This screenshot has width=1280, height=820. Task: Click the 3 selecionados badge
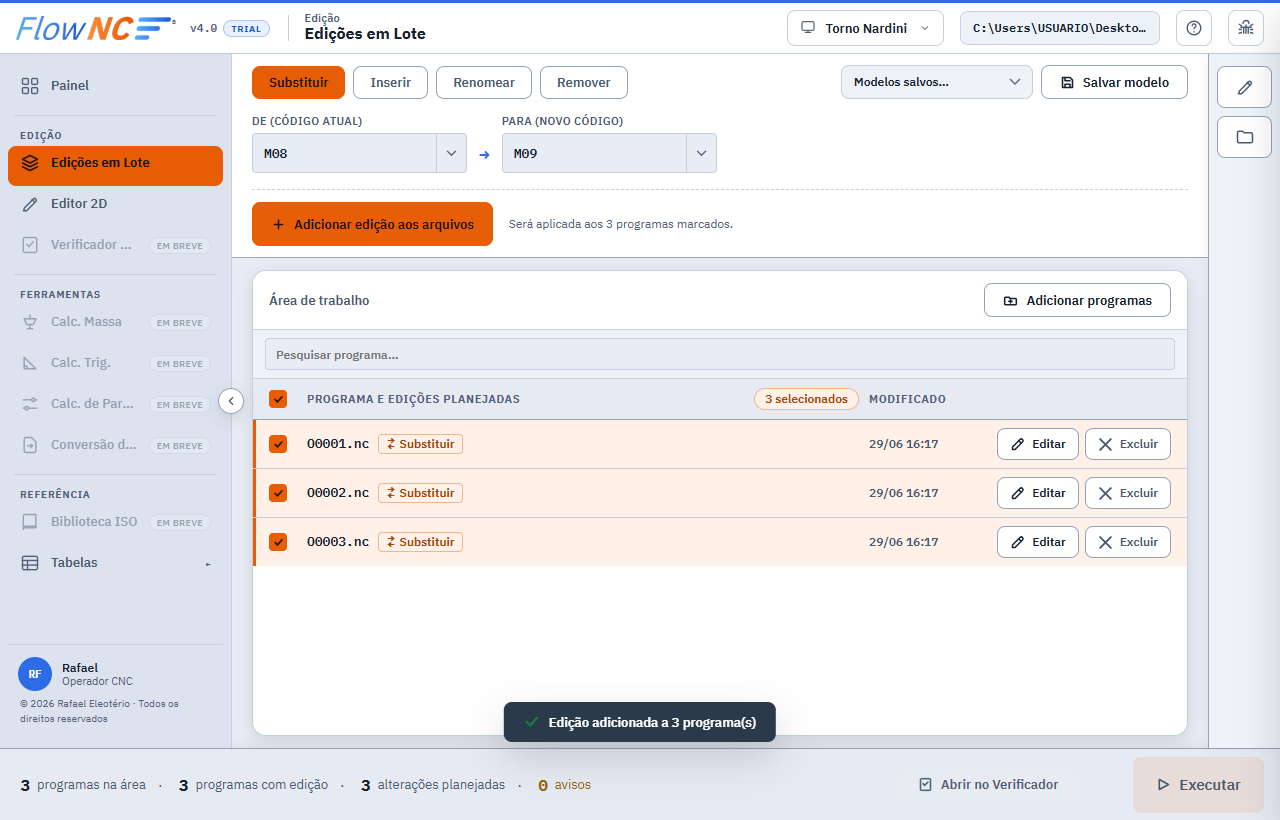806,399
